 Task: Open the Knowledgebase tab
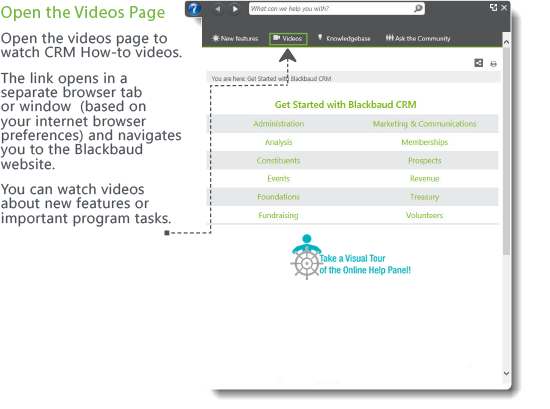[x=344, y=38]
